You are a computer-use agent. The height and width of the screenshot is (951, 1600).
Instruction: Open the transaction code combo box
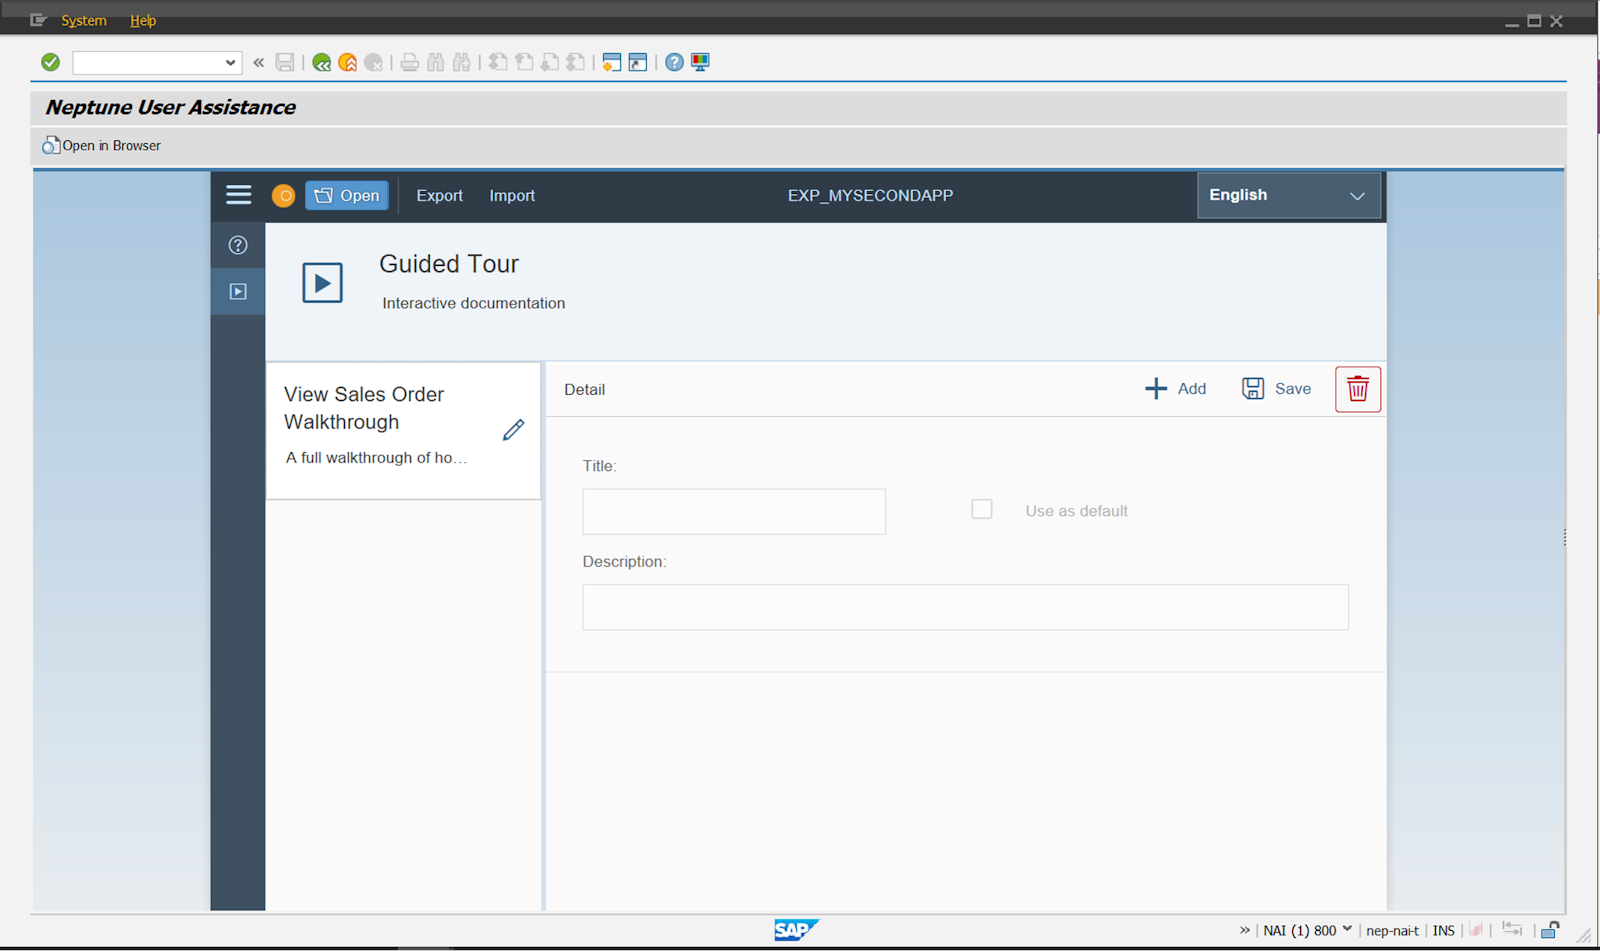[x=156, y=62]
